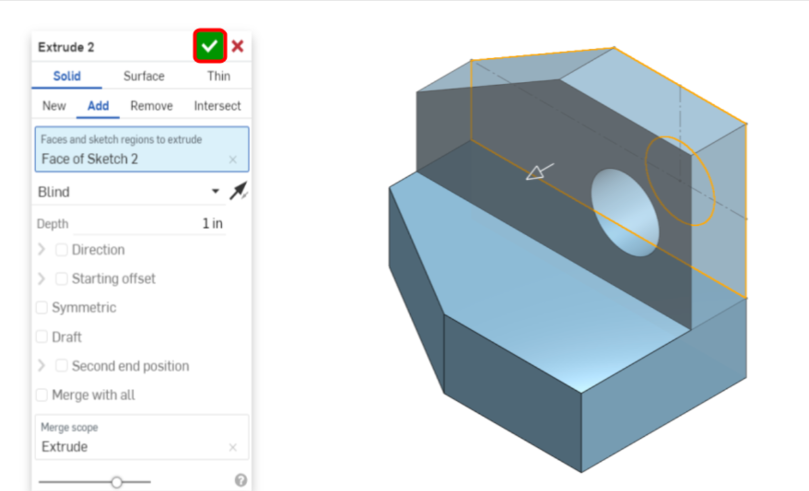Enable the Second end position checkbox
809x491 pixels.
click(x=61, y=366)
